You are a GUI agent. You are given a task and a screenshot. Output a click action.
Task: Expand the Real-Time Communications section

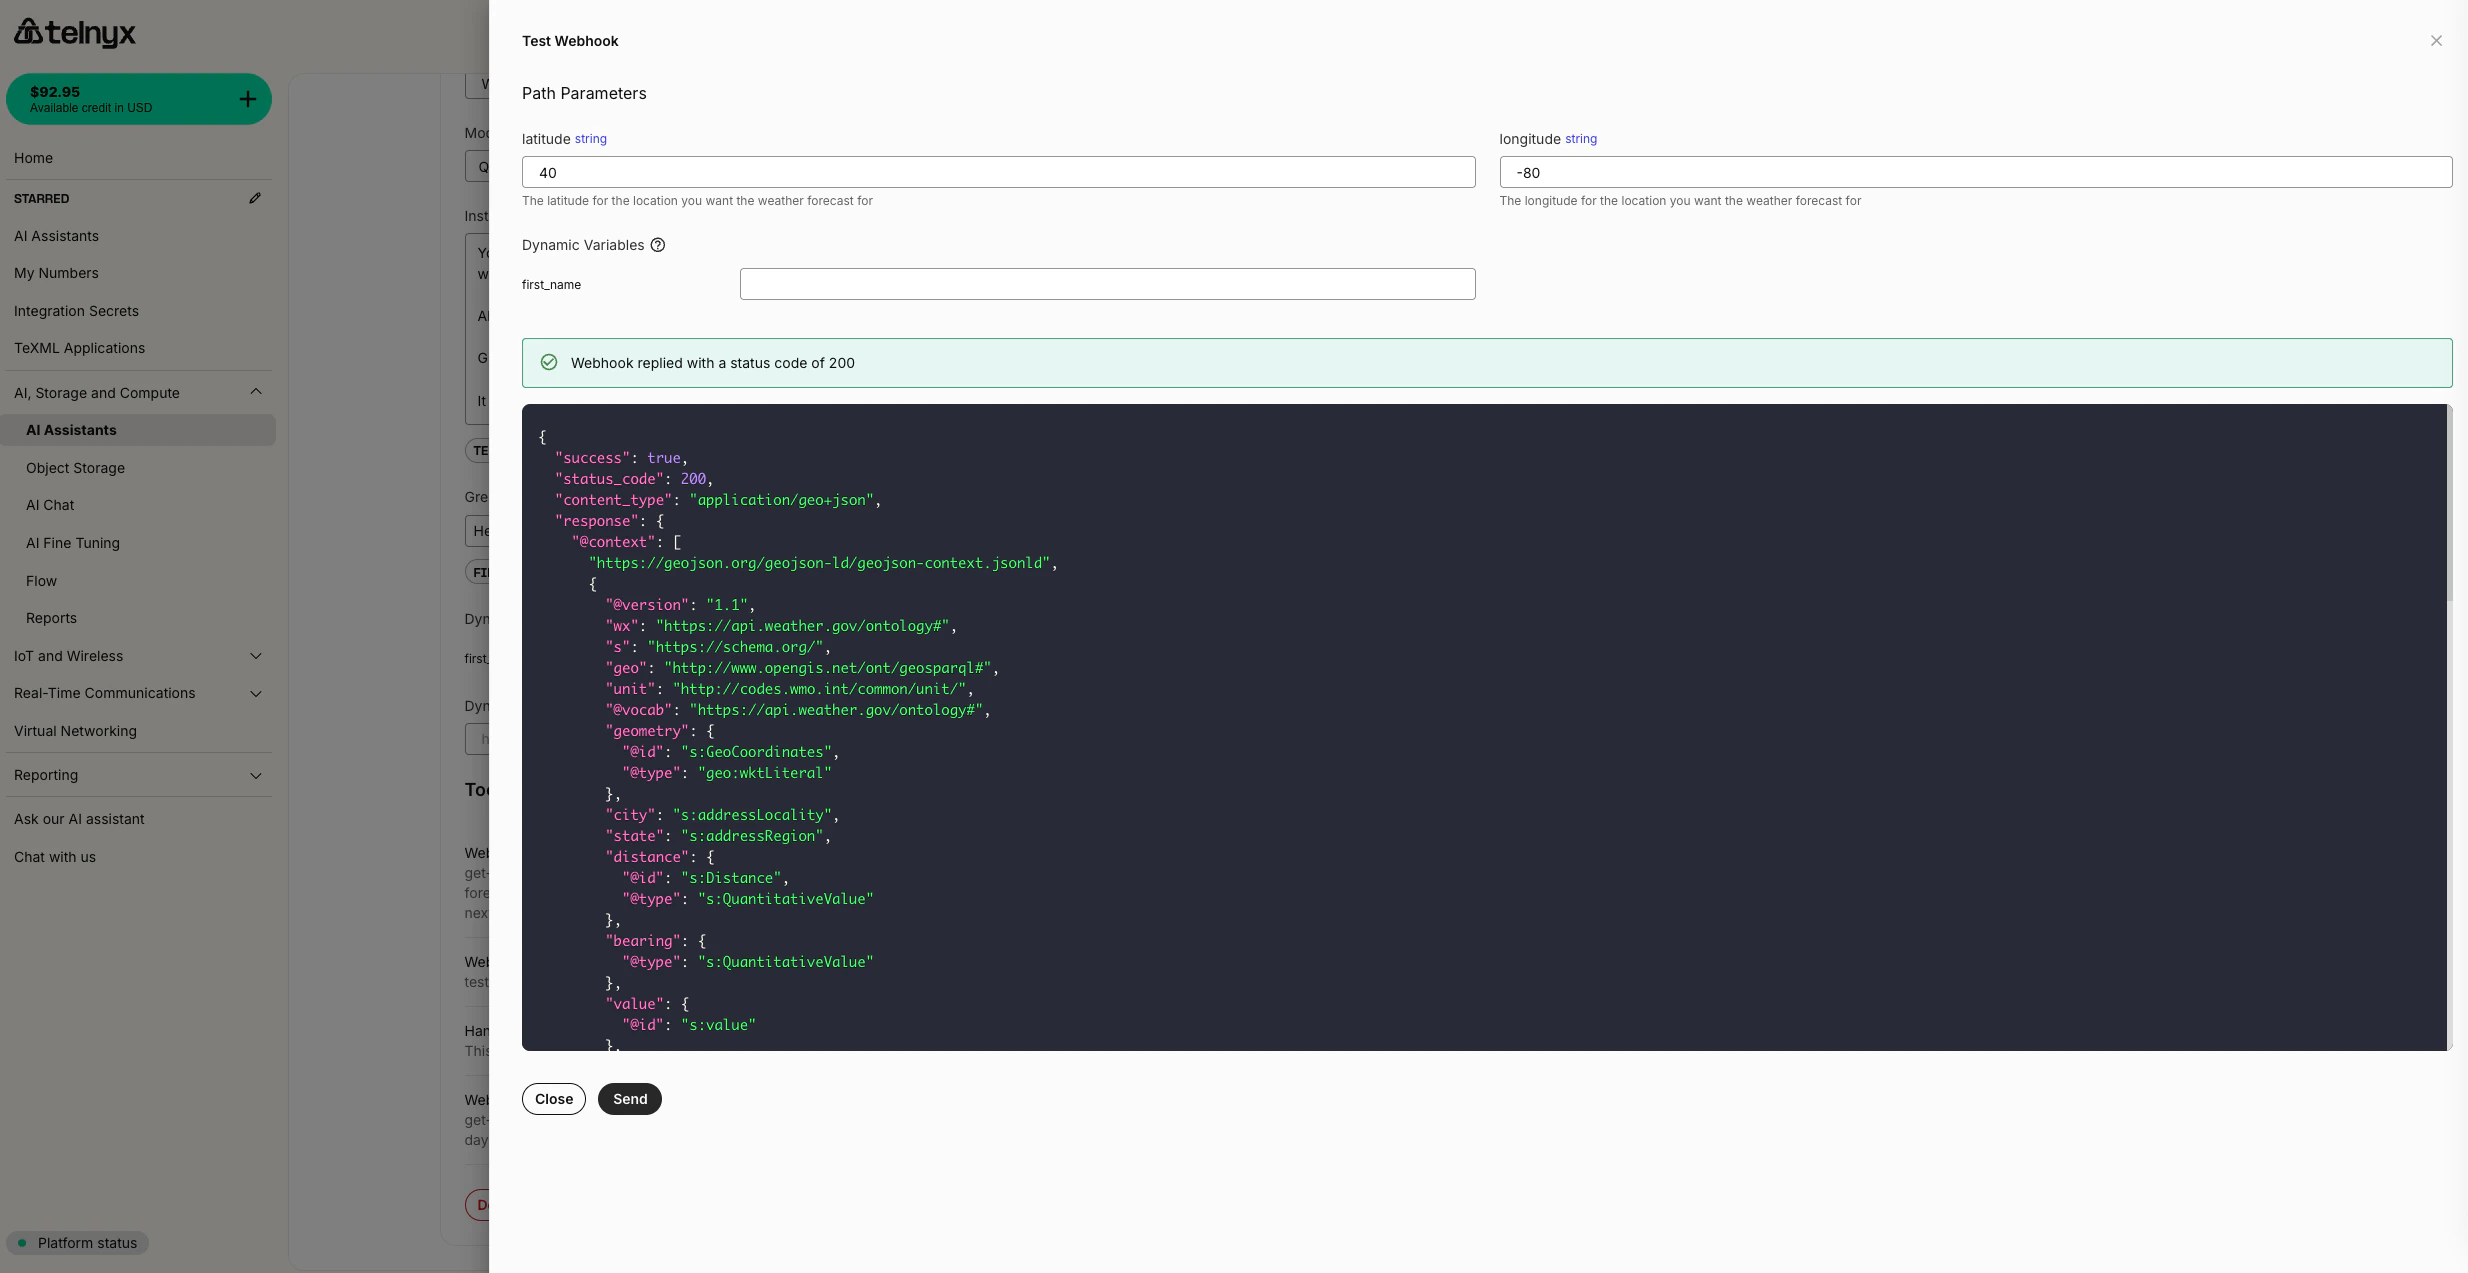[x=256, y=693]
